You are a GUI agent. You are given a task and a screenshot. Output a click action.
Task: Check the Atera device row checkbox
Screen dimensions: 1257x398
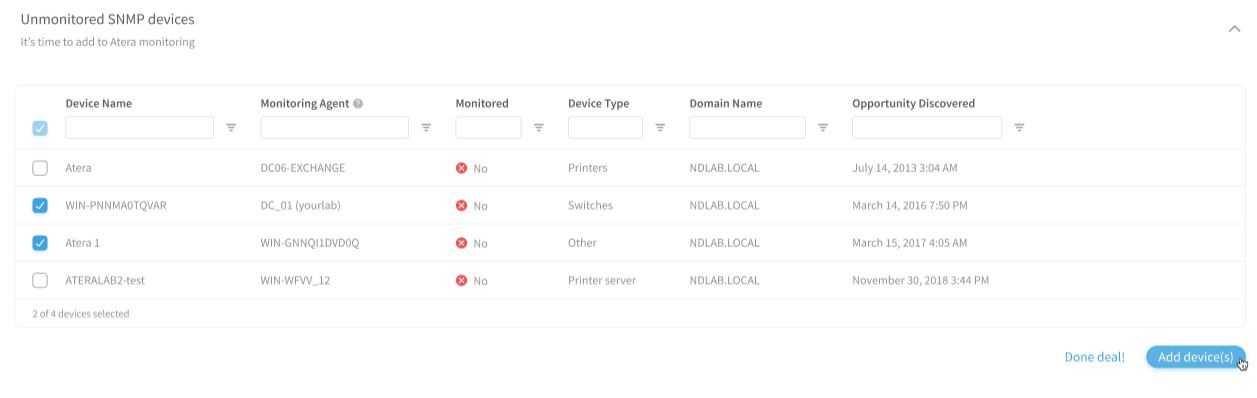[40, 168]
